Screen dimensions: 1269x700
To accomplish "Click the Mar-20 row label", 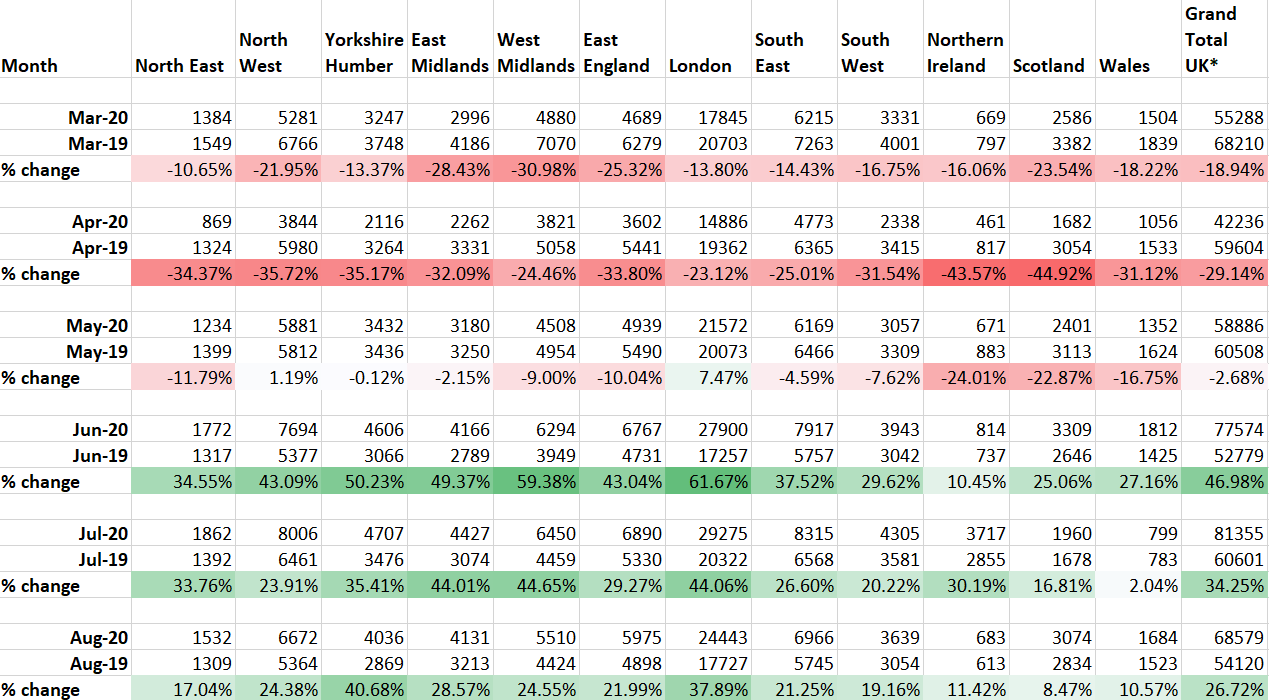I will (x=98, y=118).
